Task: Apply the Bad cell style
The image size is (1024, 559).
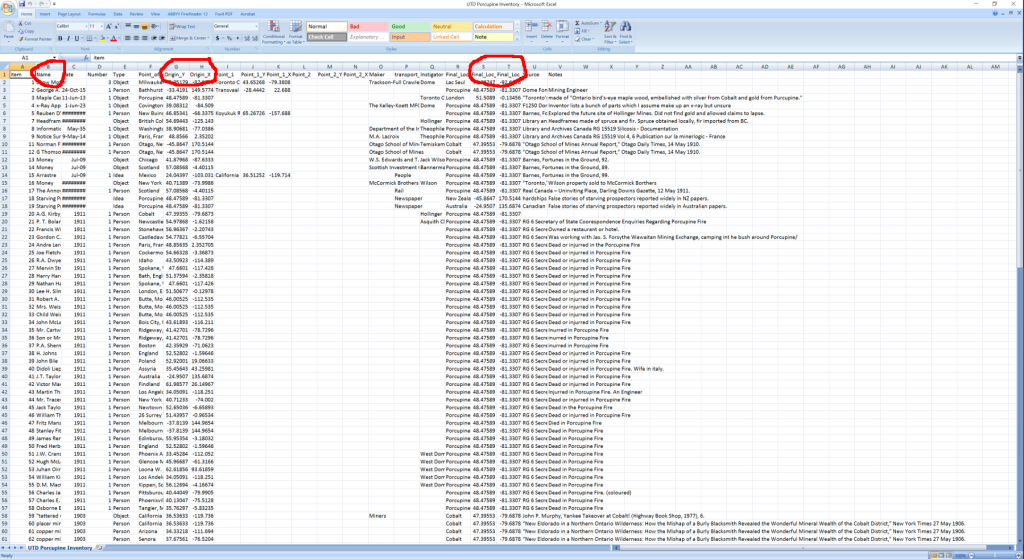Action: tap(368, 27)
